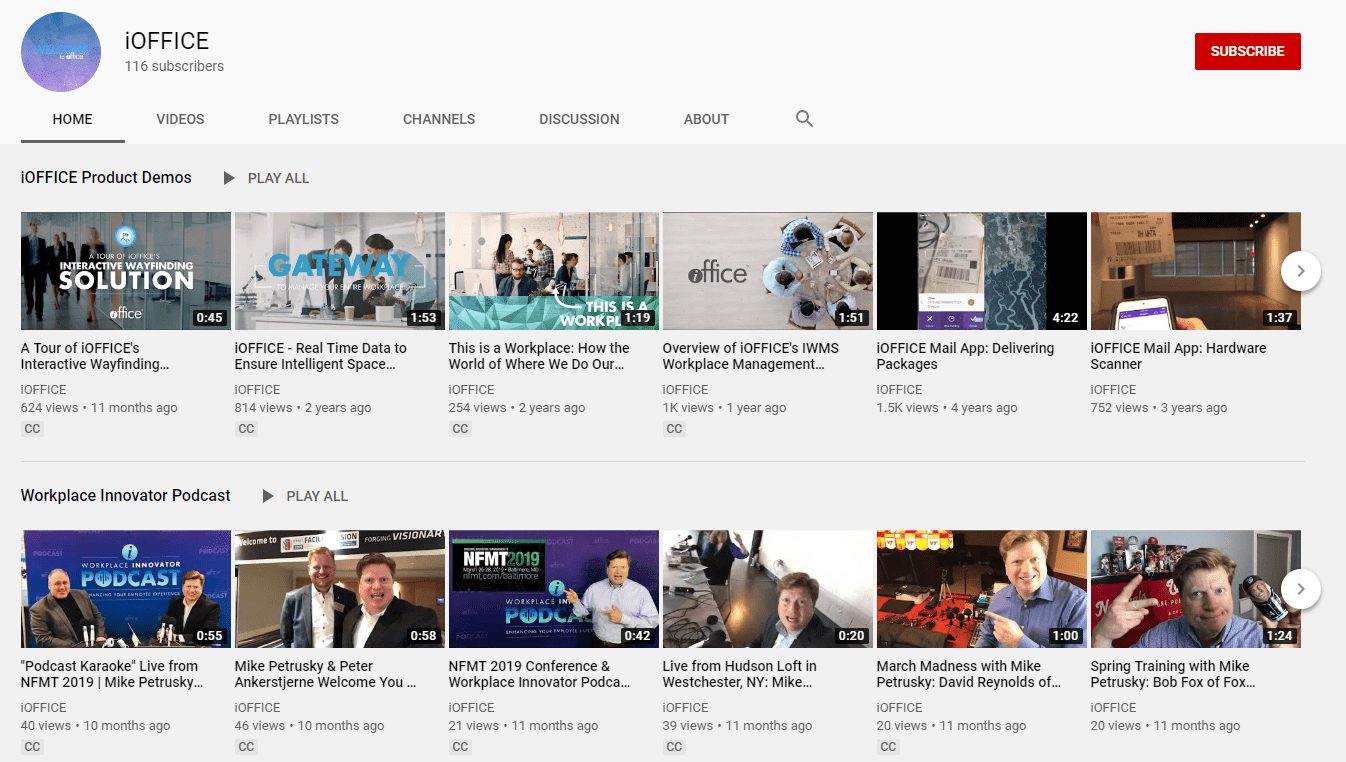This screenshot has height=762, width=1346.
Task: Open title 'iOFFICE - Real Time Data to Ensure'
Action: pyautogui.click(x=321, y=356)
